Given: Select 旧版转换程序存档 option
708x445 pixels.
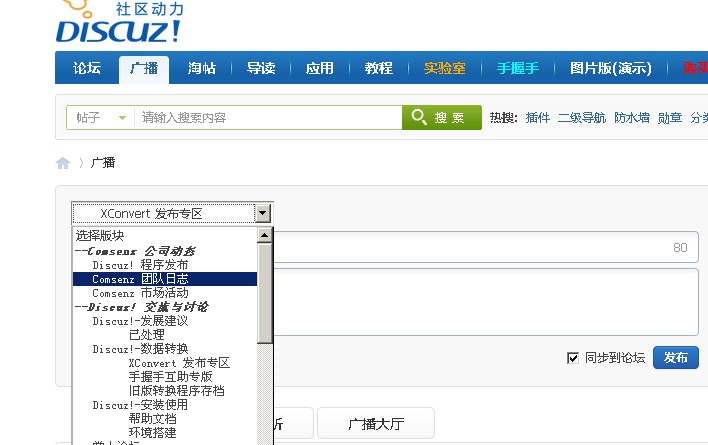Looking at the screenshot, I should 165,391.
